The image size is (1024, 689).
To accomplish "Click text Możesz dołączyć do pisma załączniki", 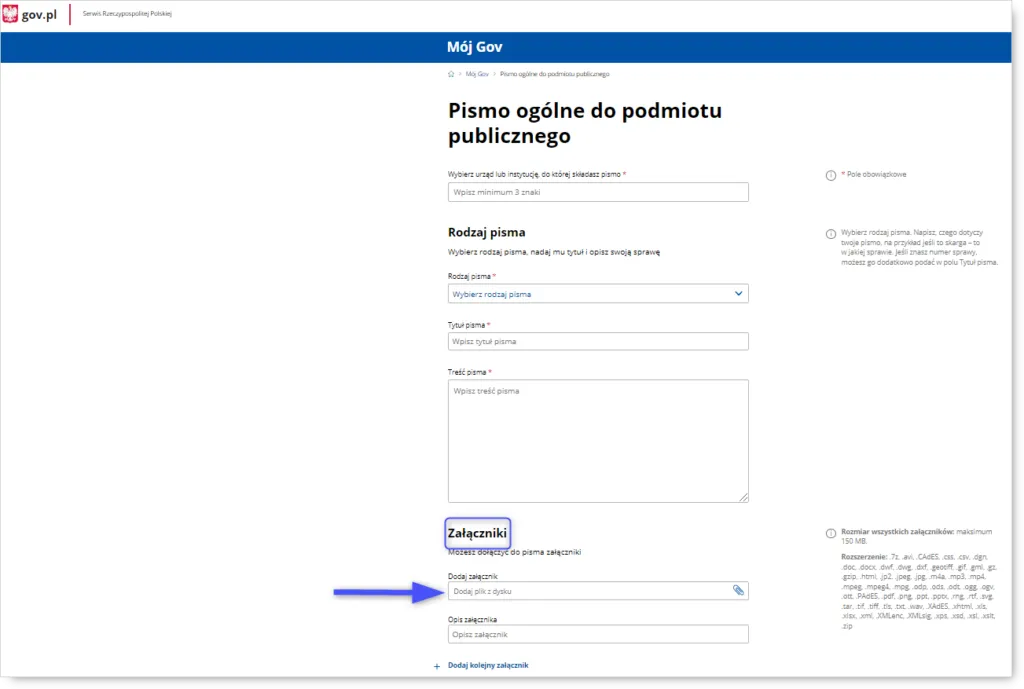I will 515,552.
